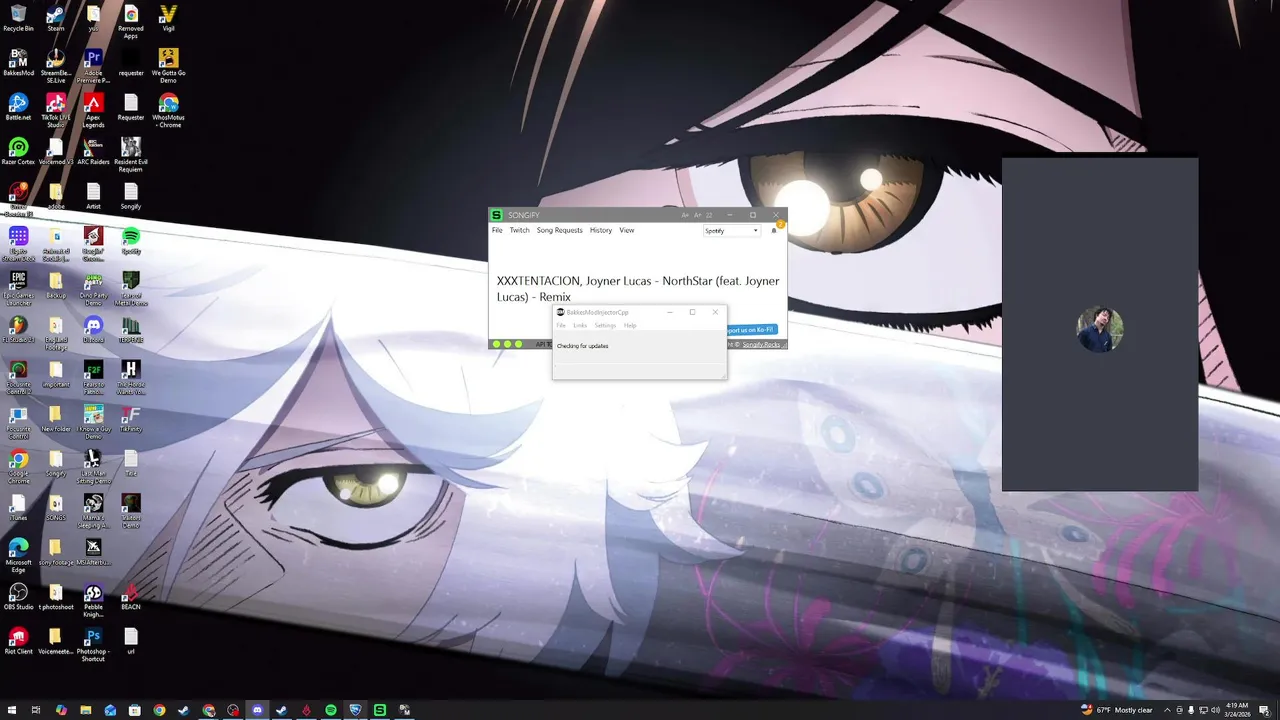Click the profile avatar in the dark panel

coord(1100,329)
